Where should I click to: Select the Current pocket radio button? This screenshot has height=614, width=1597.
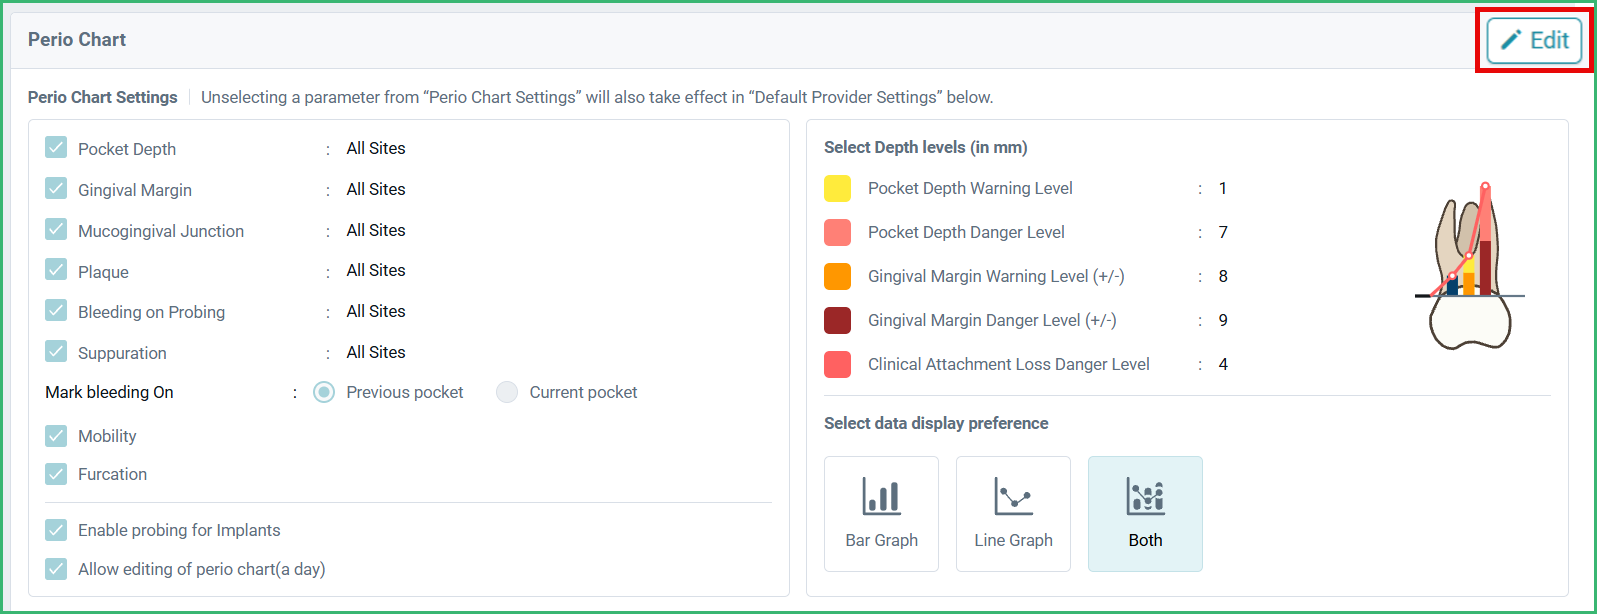coord(507,392)
